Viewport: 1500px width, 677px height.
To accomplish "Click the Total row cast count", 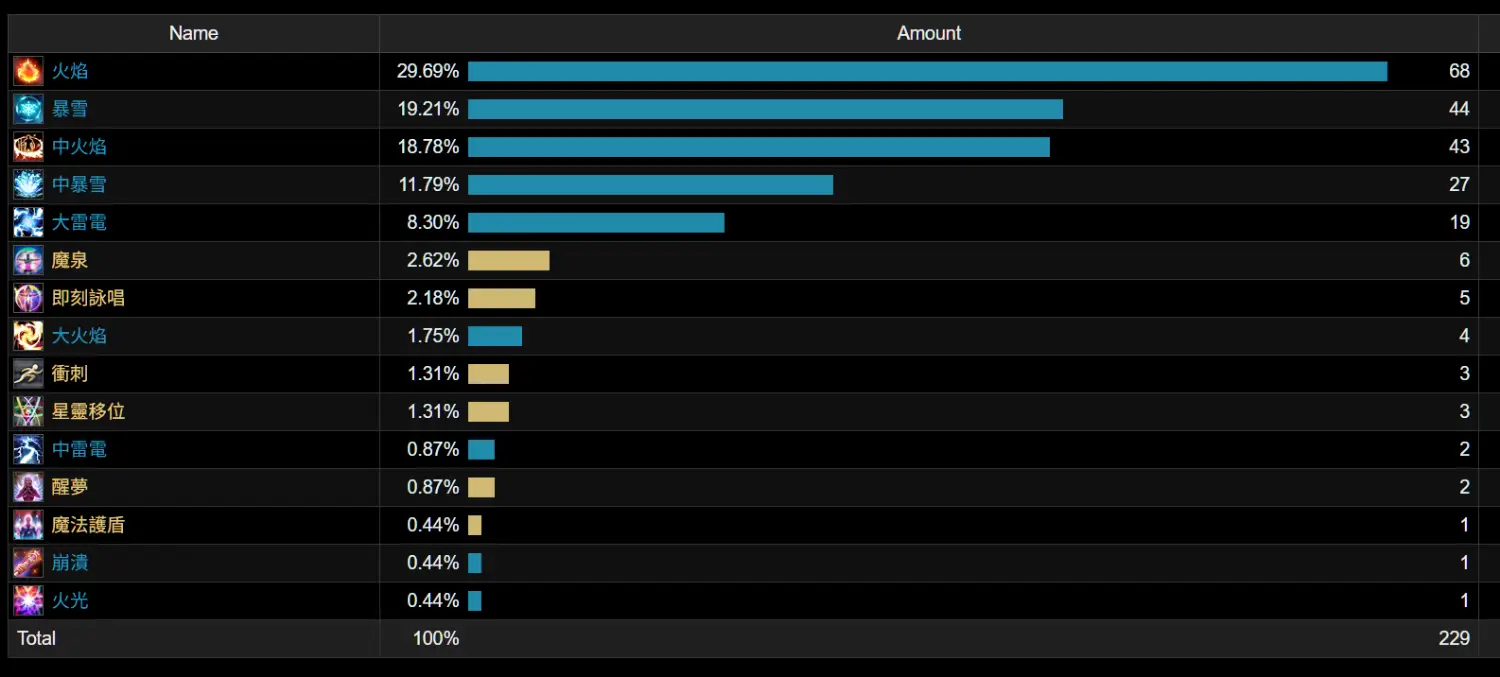I will (1453, 638).
